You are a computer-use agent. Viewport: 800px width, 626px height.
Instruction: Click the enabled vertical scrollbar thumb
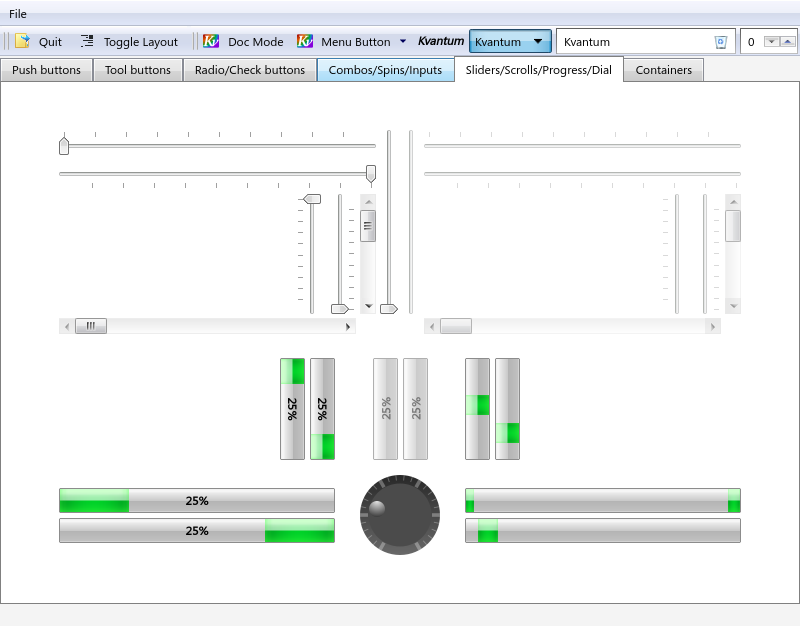coord(368,226)
